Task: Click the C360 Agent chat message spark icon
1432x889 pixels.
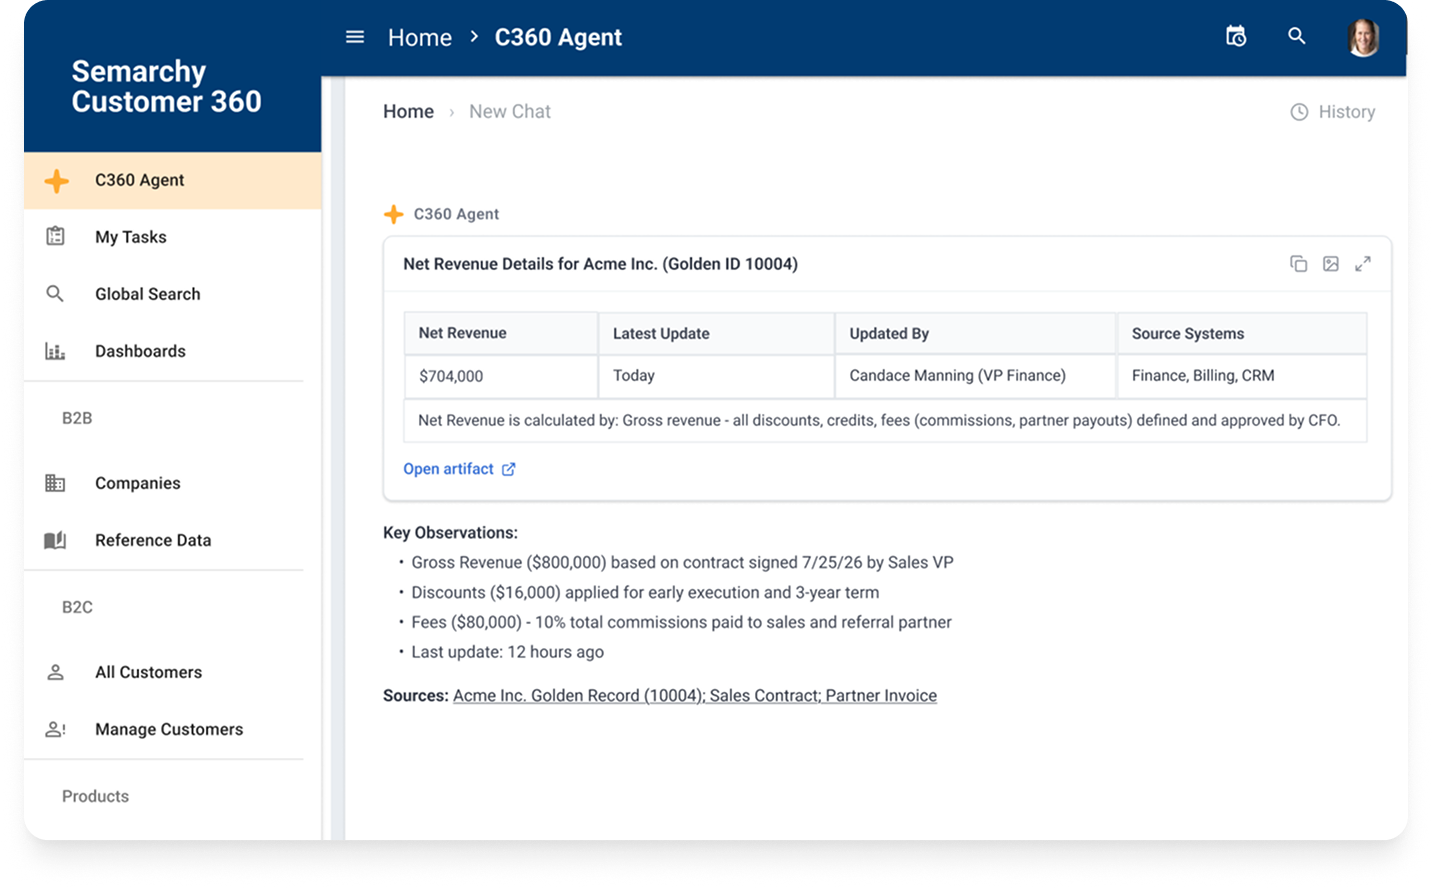Action: pos(394,214)
